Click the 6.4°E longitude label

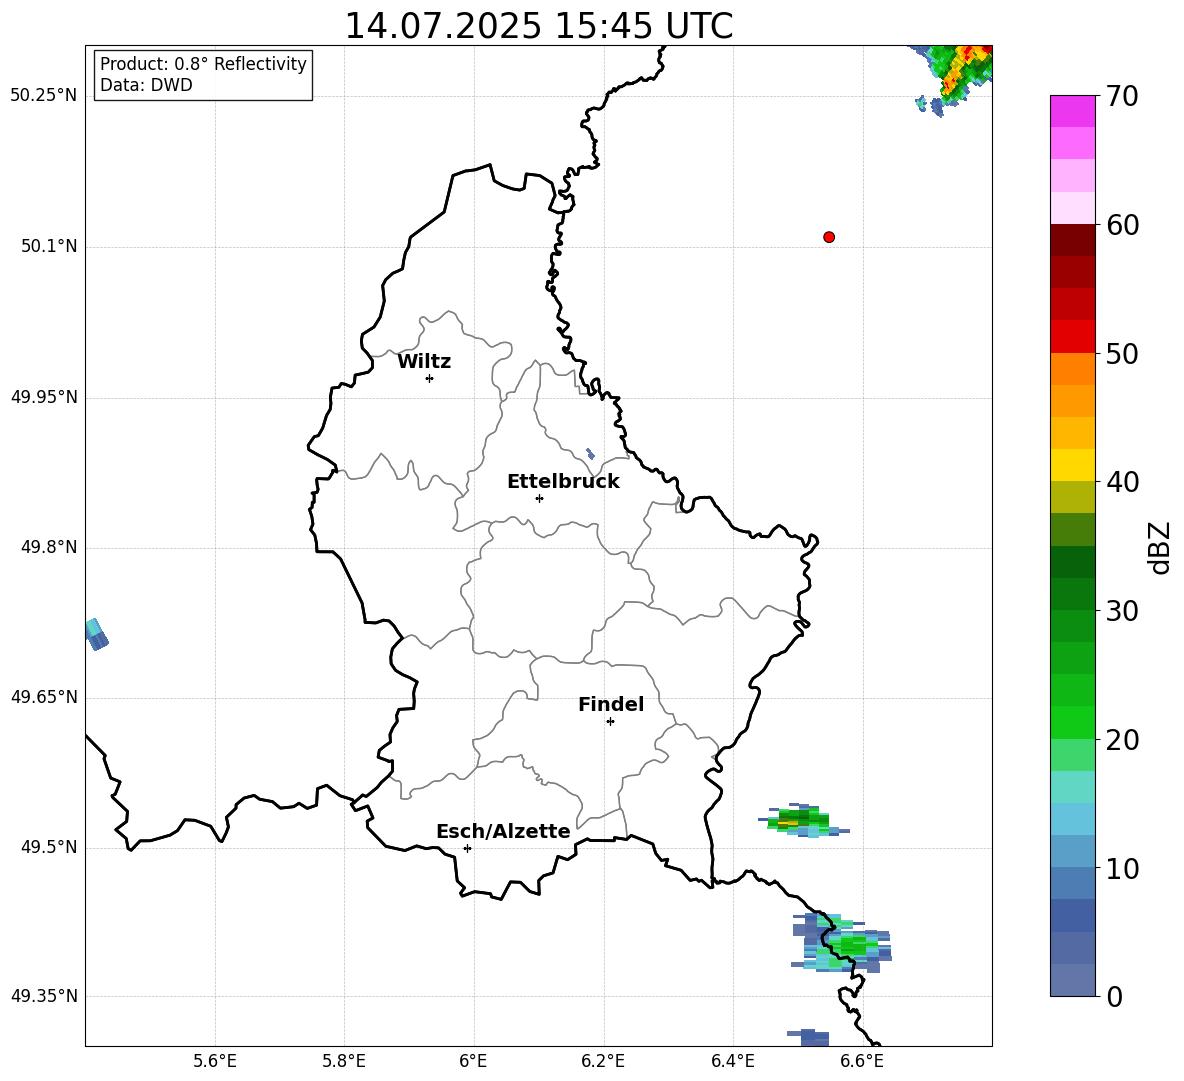click(732, 1061)
